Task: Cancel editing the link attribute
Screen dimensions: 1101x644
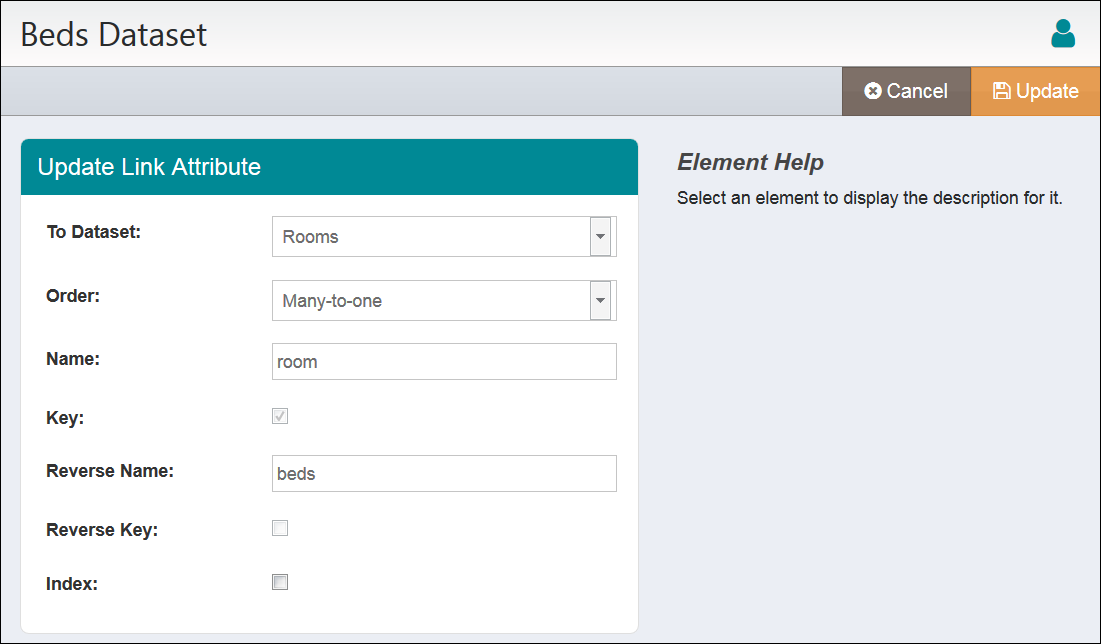Action: click(905, 90)
